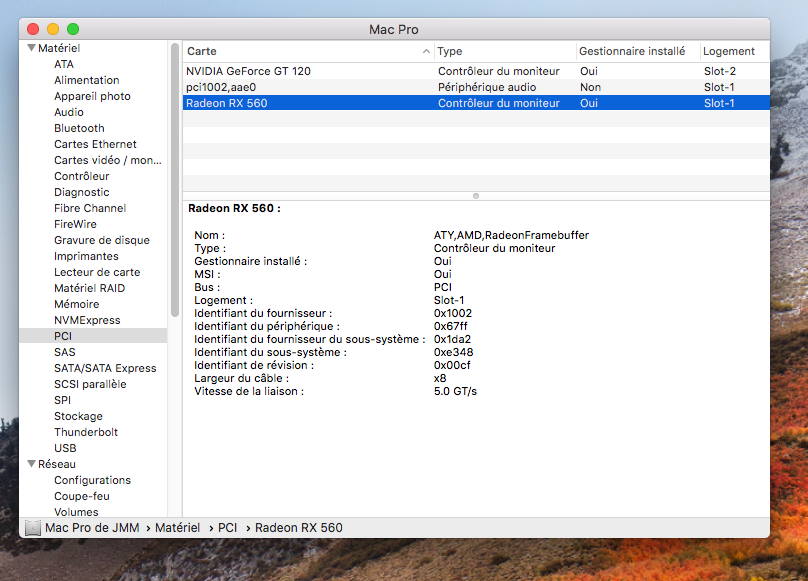
Task: Click Radeon RX 560 in path bar
Action: (298, 528)
